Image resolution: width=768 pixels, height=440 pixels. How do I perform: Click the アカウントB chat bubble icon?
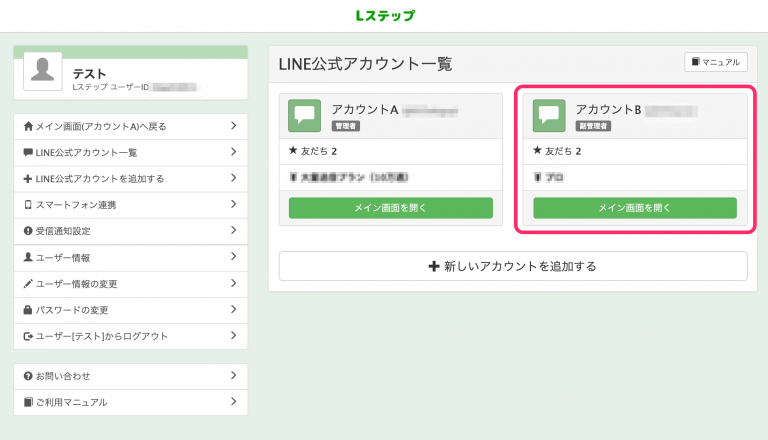[549, 116]
